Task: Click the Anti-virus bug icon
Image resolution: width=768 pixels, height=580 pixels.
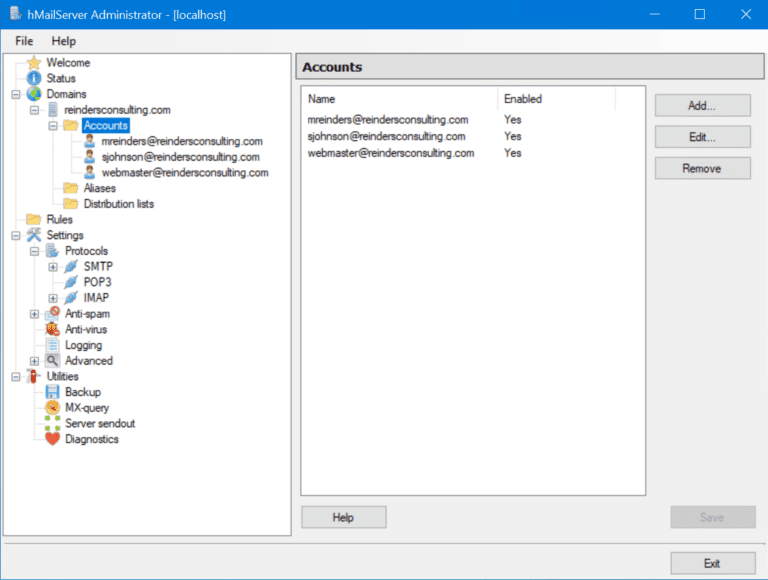Action: coord(52,329)
